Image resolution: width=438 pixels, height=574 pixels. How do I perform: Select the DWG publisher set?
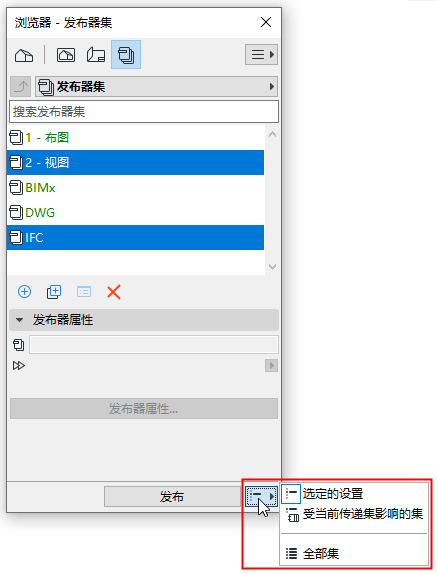136,213
